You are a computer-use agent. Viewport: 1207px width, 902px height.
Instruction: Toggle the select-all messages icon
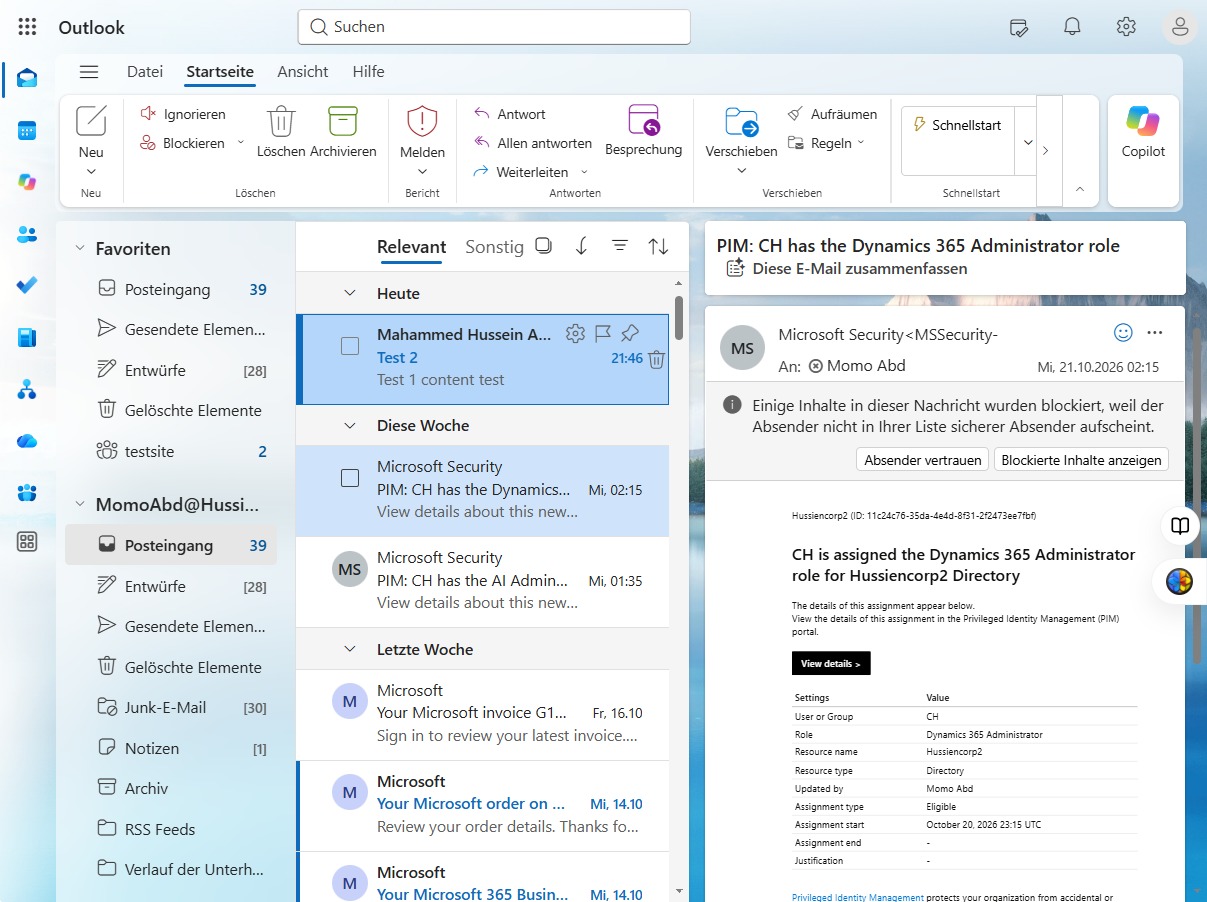(543, 246)
